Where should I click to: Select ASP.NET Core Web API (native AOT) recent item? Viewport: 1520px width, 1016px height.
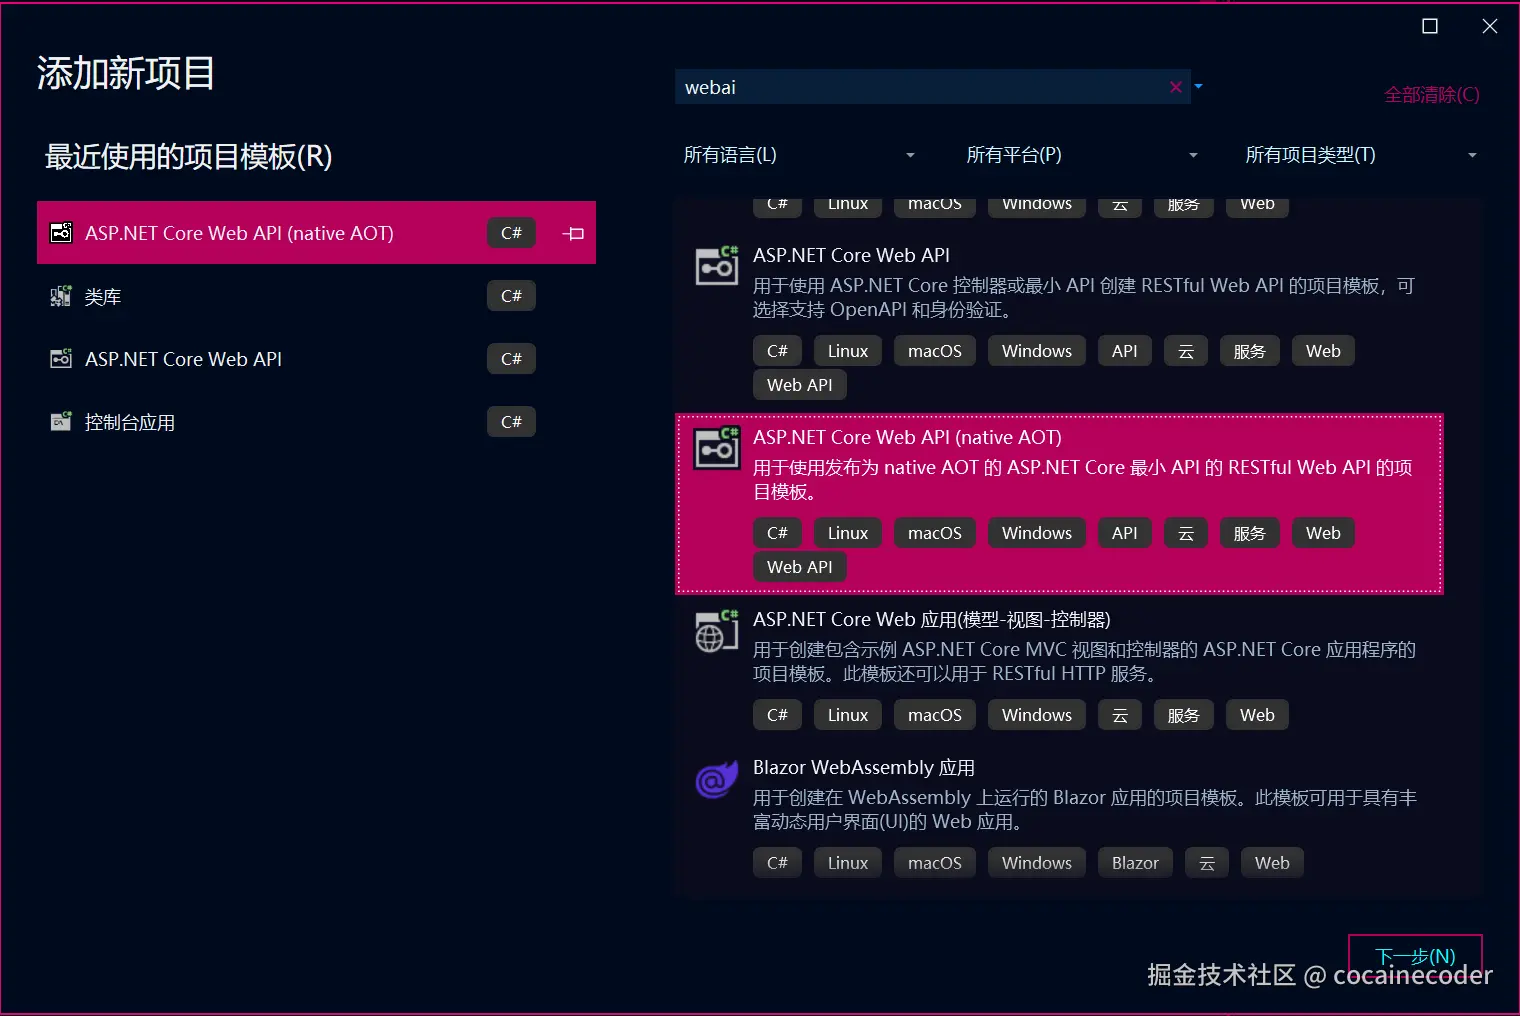coord(316,233)
